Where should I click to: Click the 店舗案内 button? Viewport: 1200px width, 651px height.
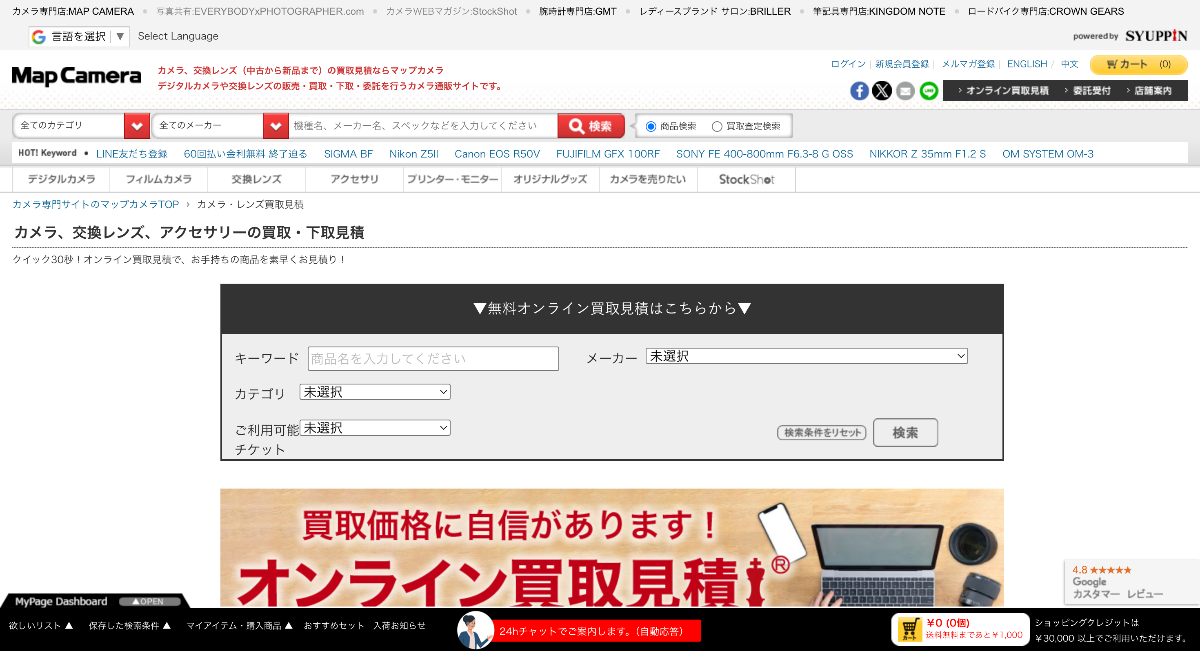[1152, 91]
